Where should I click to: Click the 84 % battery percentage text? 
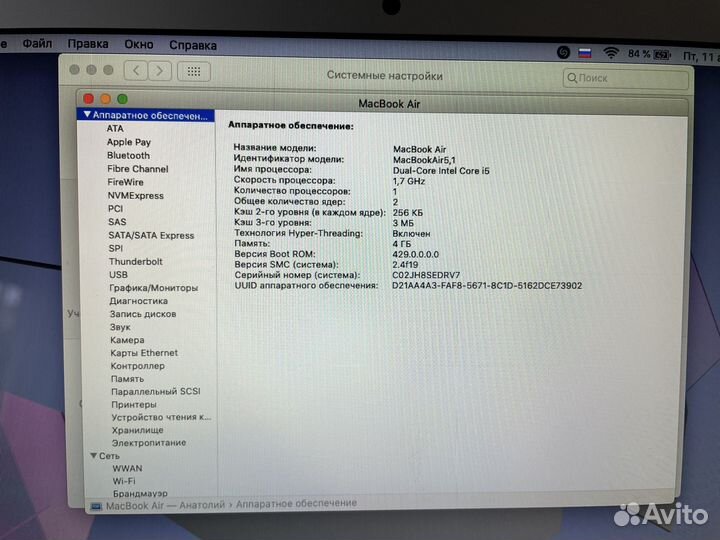639,54
